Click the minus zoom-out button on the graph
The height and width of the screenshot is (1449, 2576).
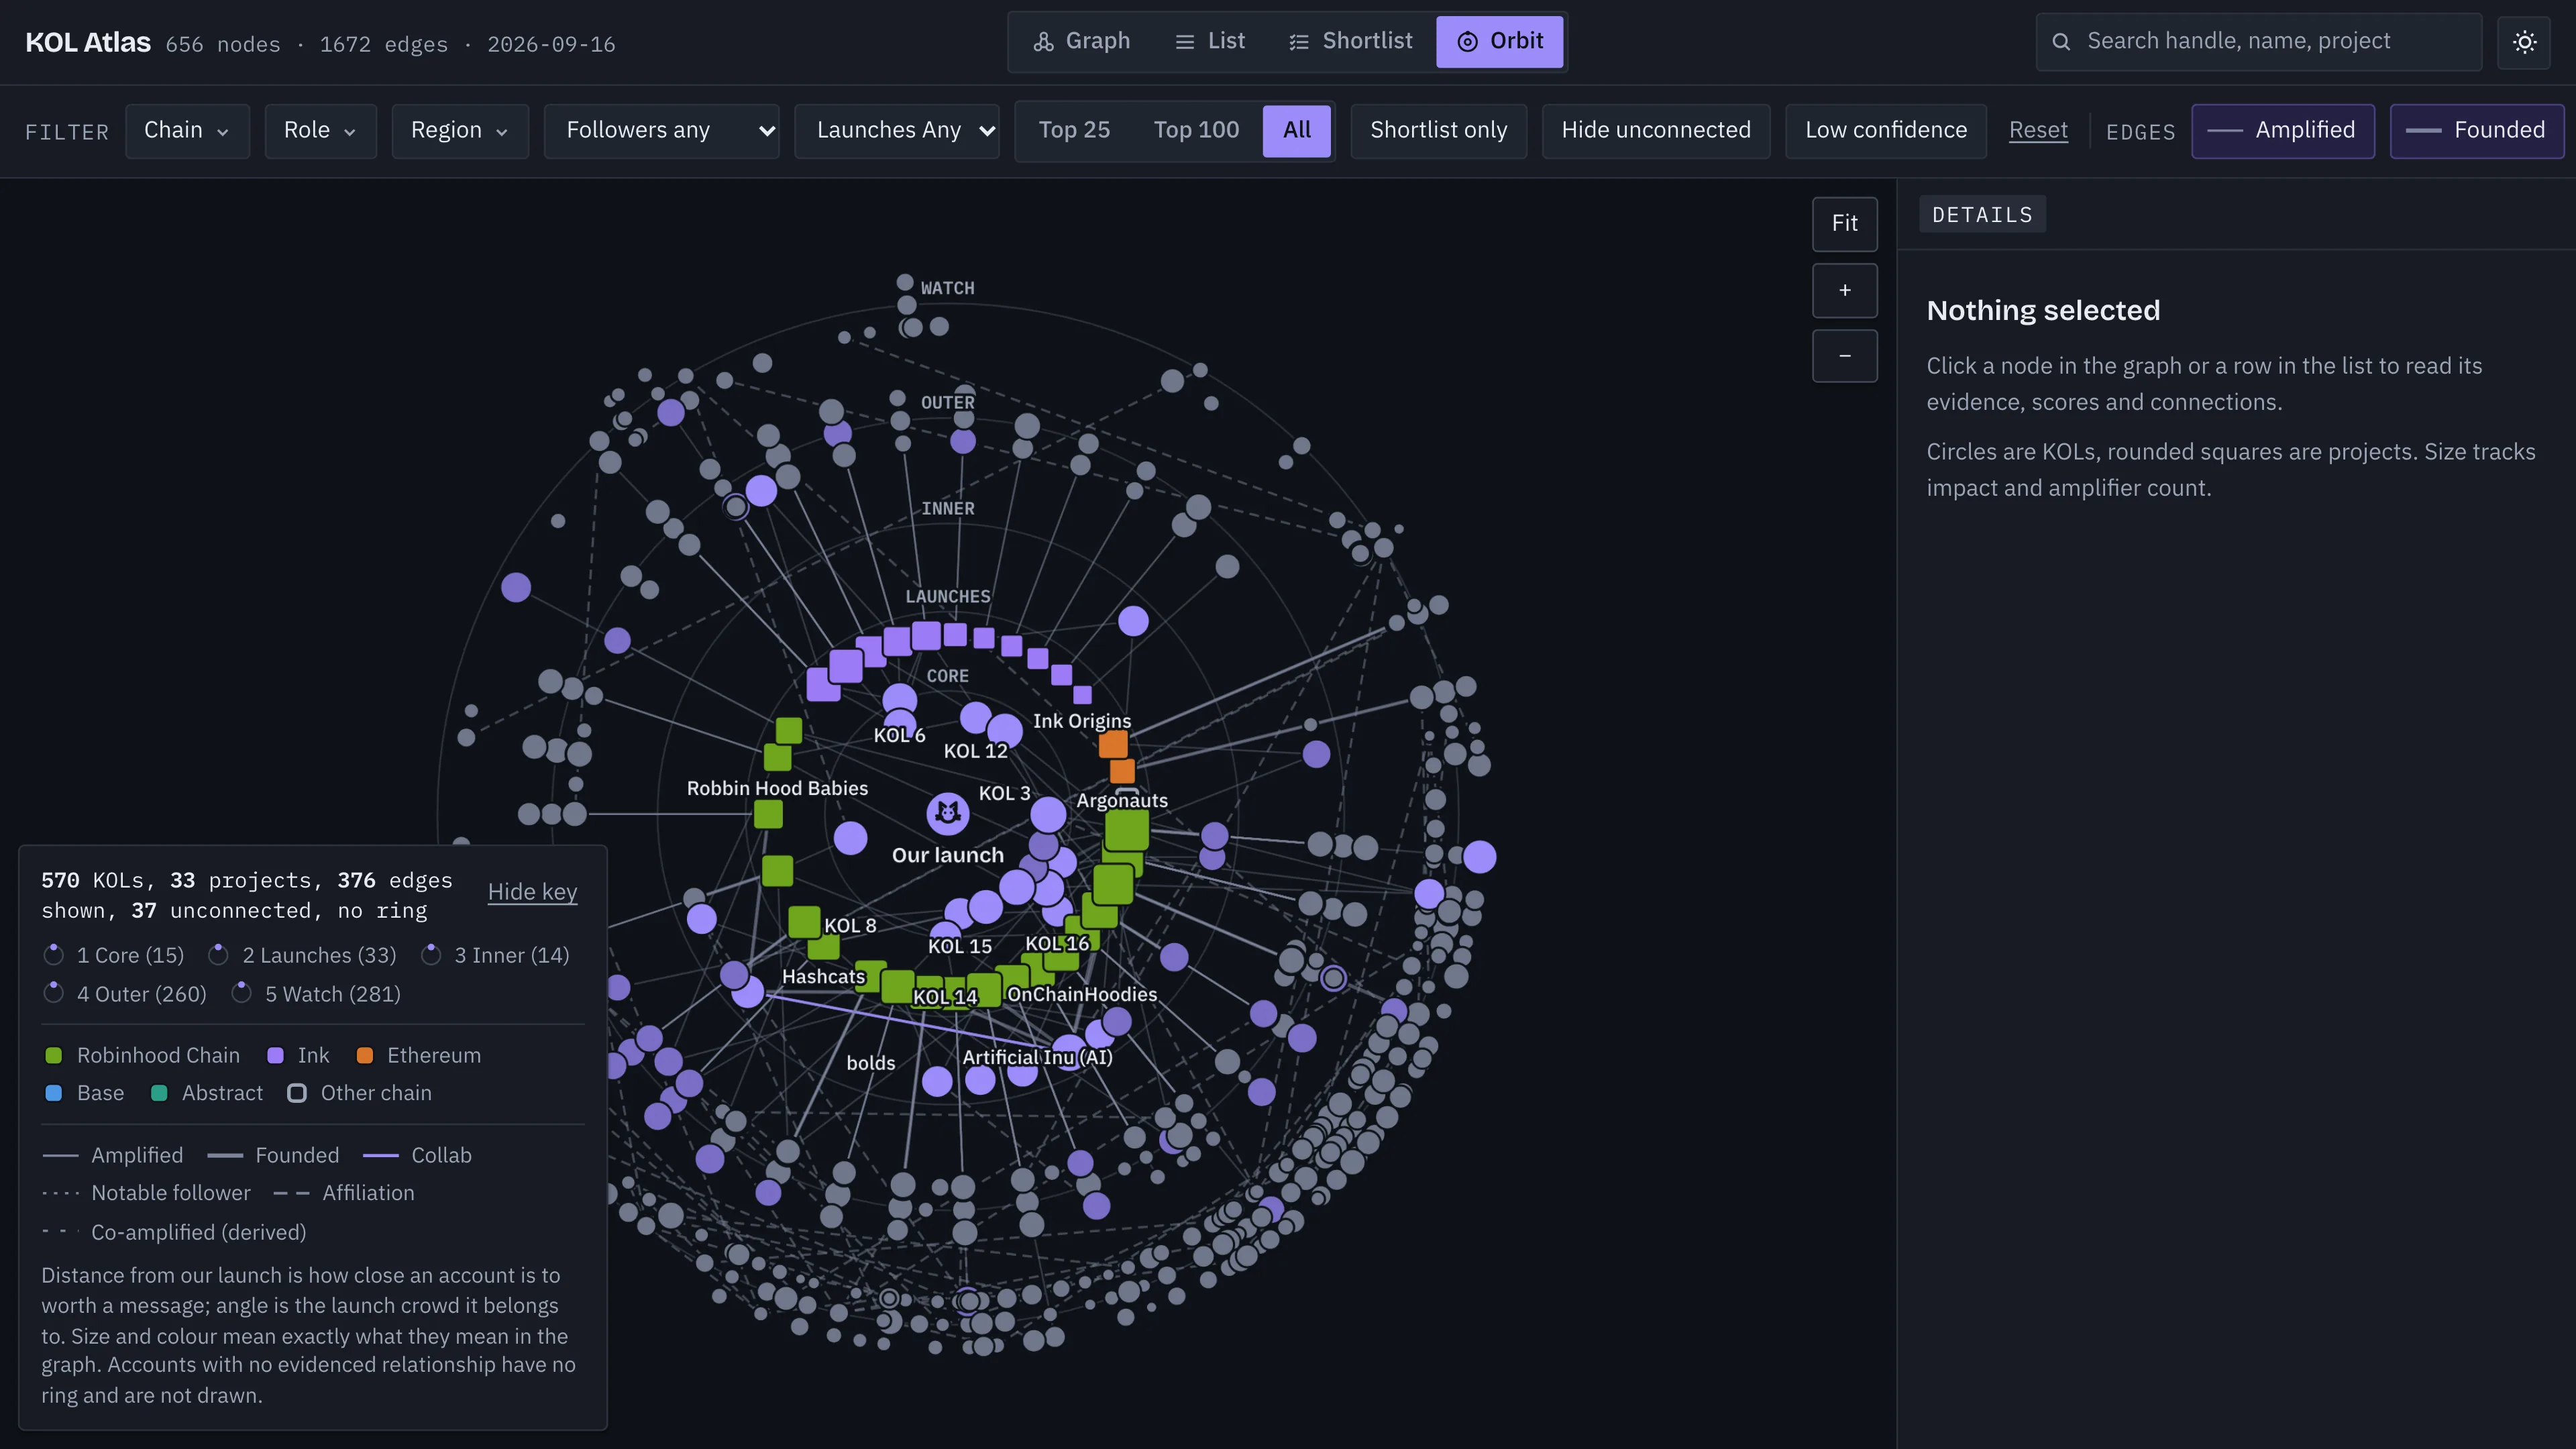(x=1844, y=356)
